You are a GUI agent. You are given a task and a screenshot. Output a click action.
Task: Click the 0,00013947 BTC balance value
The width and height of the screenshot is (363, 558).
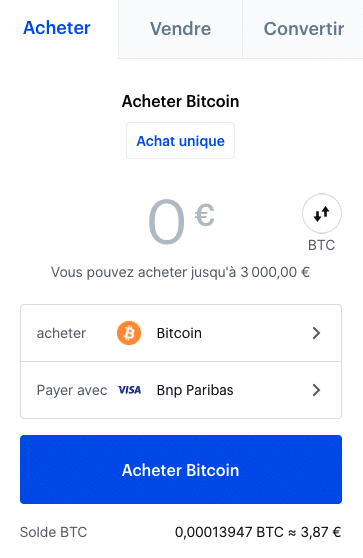229,532
